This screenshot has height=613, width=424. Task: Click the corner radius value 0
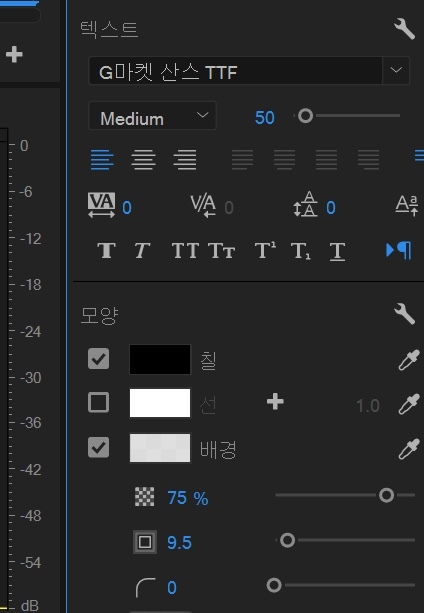point(172,588)
